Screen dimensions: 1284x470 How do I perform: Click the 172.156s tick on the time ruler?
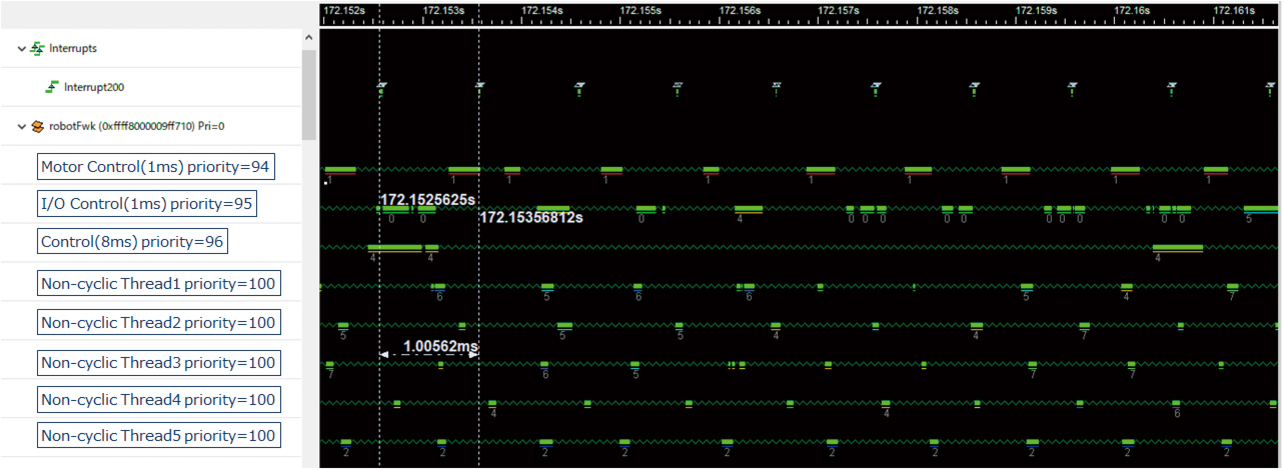741,10
